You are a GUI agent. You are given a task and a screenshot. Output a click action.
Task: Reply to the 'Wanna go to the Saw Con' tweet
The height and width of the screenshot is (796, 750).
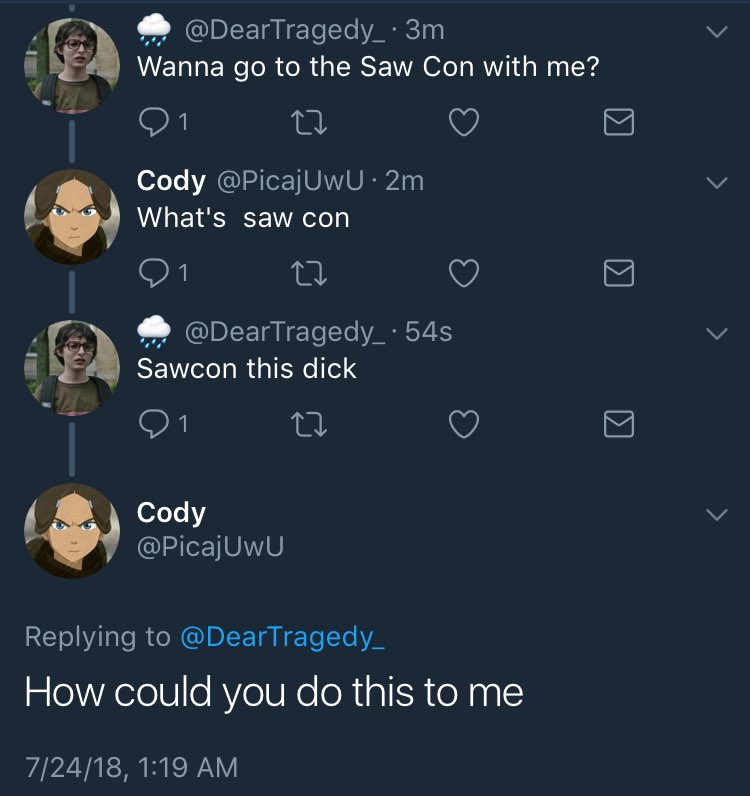154,122
